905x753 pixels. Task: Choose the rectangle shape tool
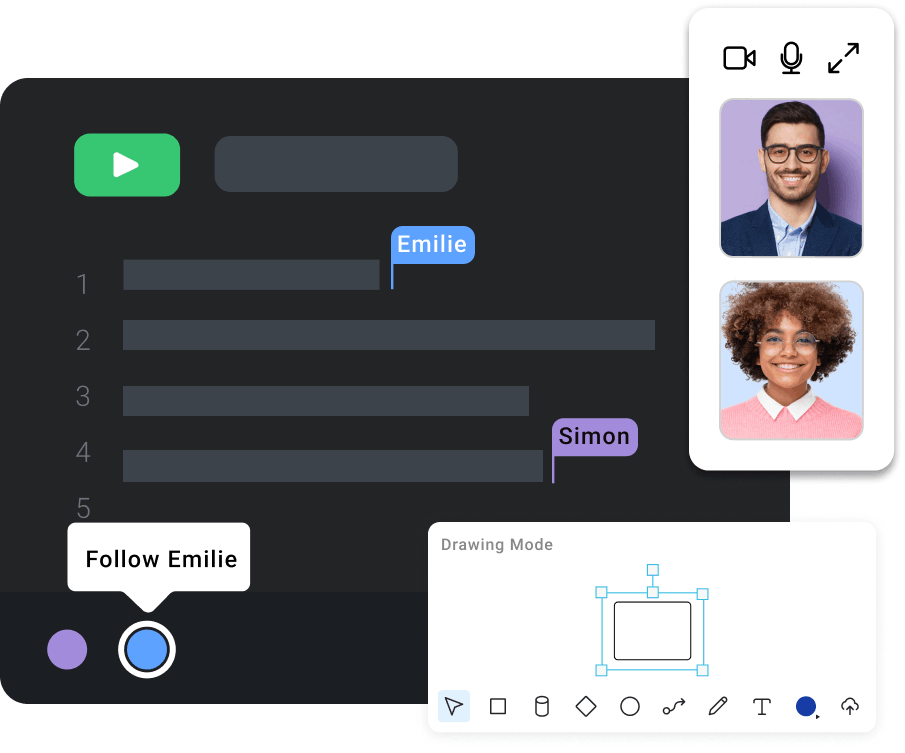point(498,707)
